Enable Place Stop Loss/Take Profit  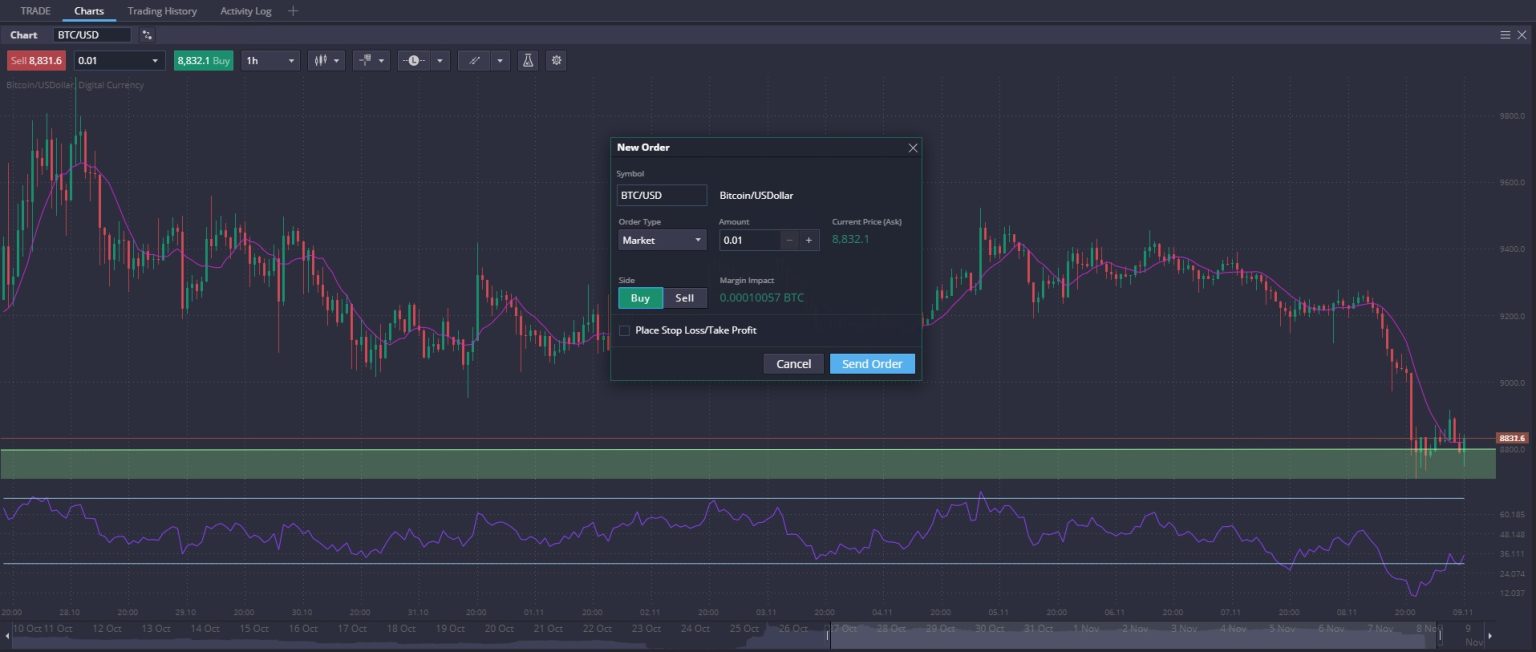[623, 330]
